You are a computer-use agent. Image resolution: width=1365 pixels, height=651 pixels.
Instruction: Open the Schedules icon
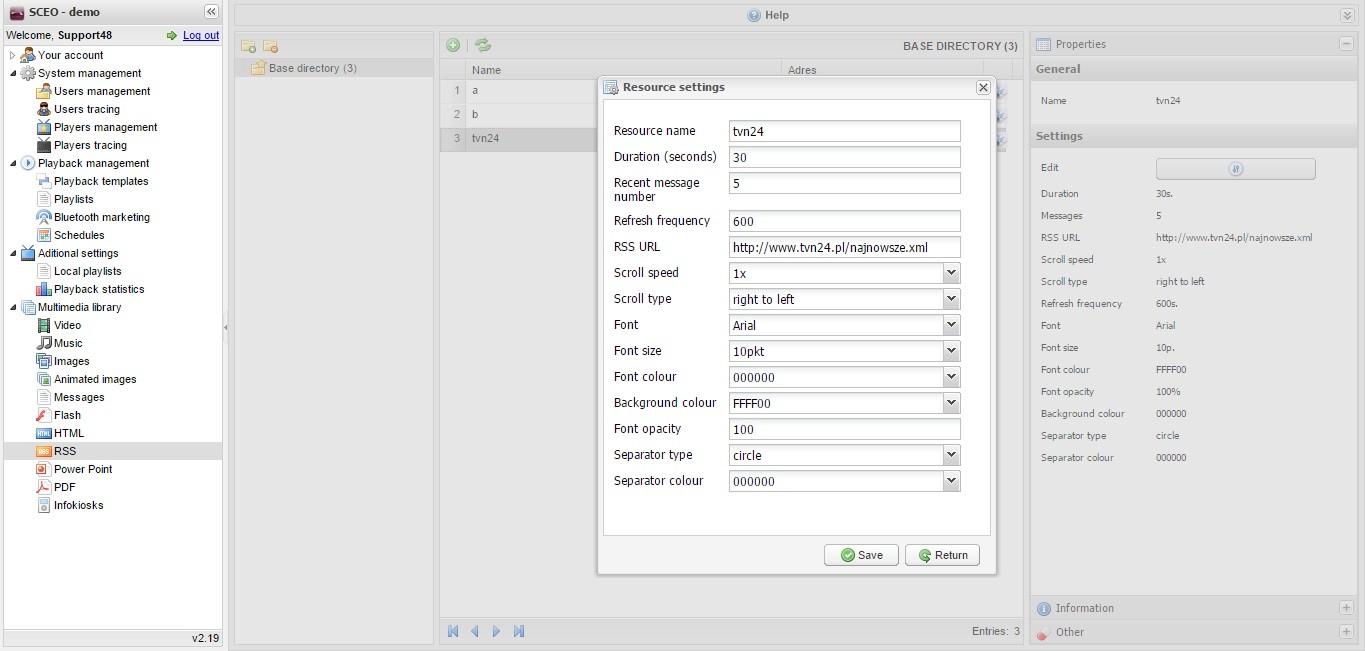click(x=44, y=235)
